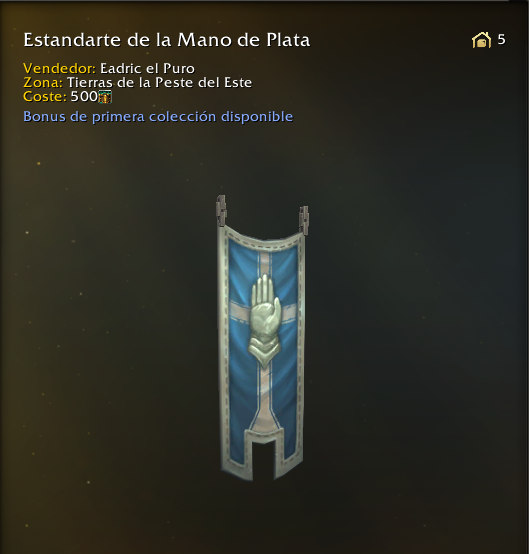Click the yellow Zona label
This screenshot has width=529, height=554.
[x=43, y=82]
